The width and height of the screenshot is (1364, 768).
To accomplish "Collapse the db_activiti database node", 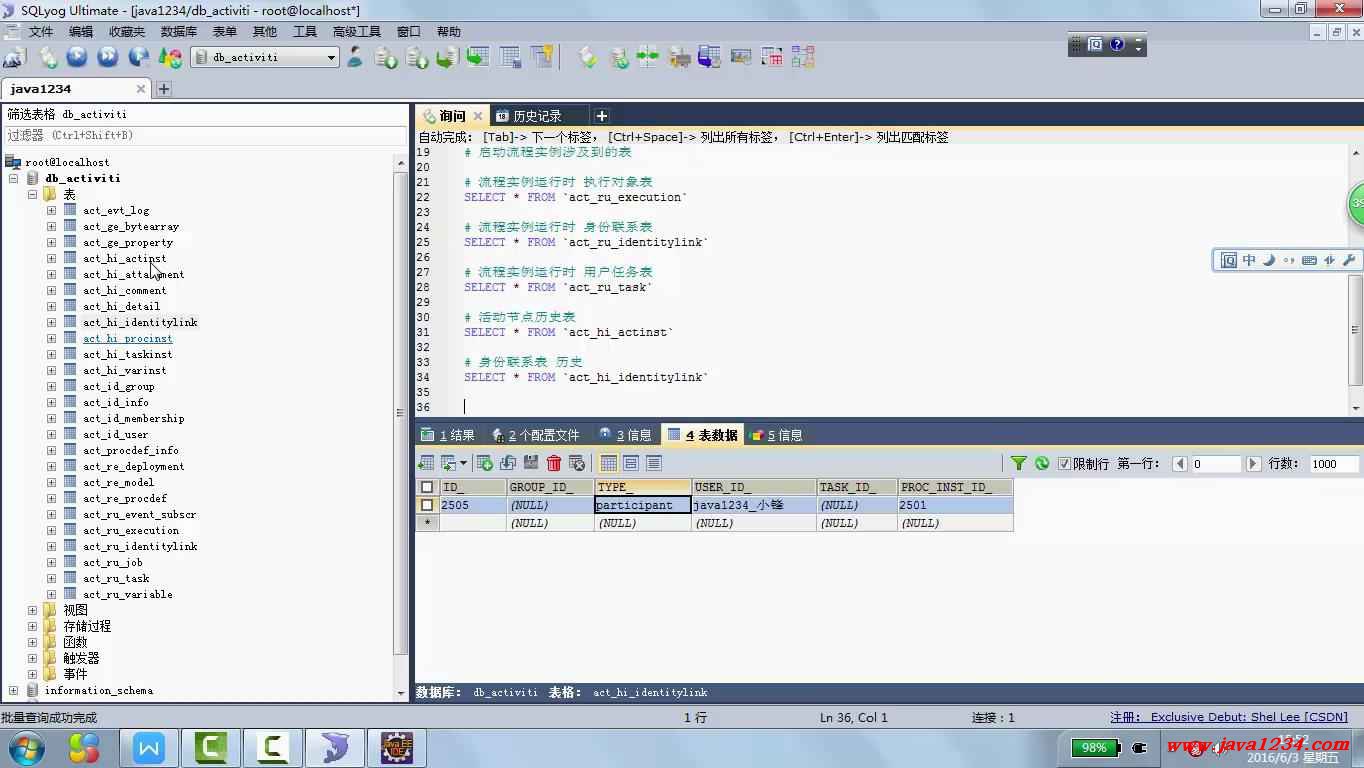I will pos(13,178).
